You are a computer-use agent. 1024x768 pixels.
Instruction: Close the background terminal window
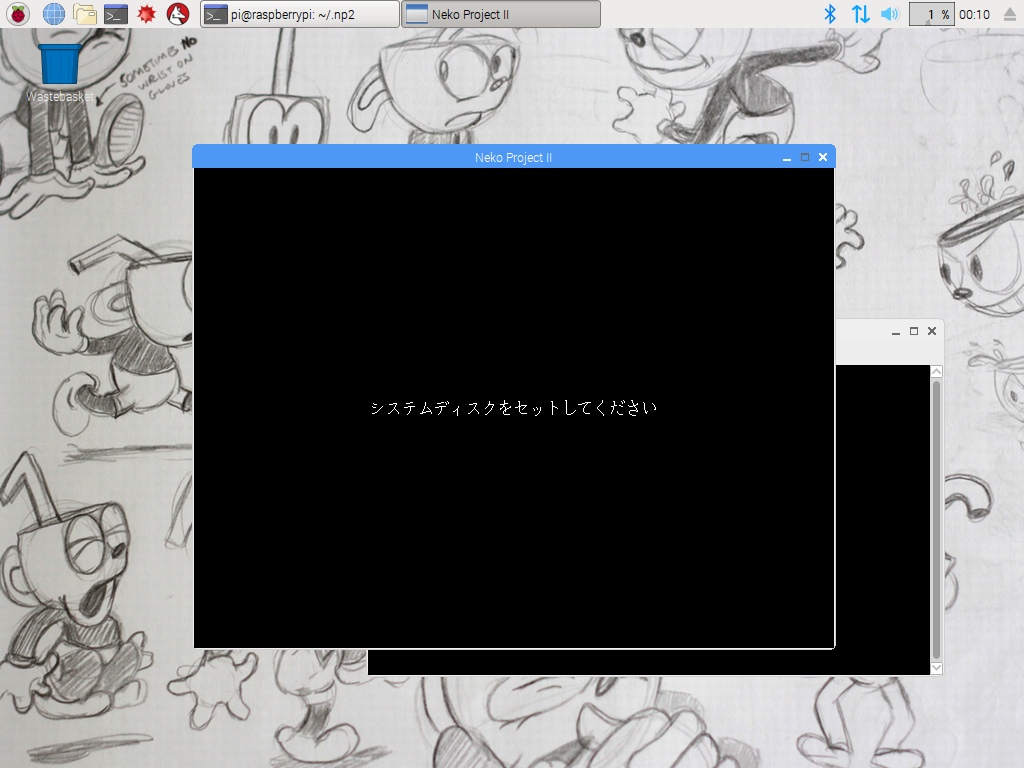point(932,331)
